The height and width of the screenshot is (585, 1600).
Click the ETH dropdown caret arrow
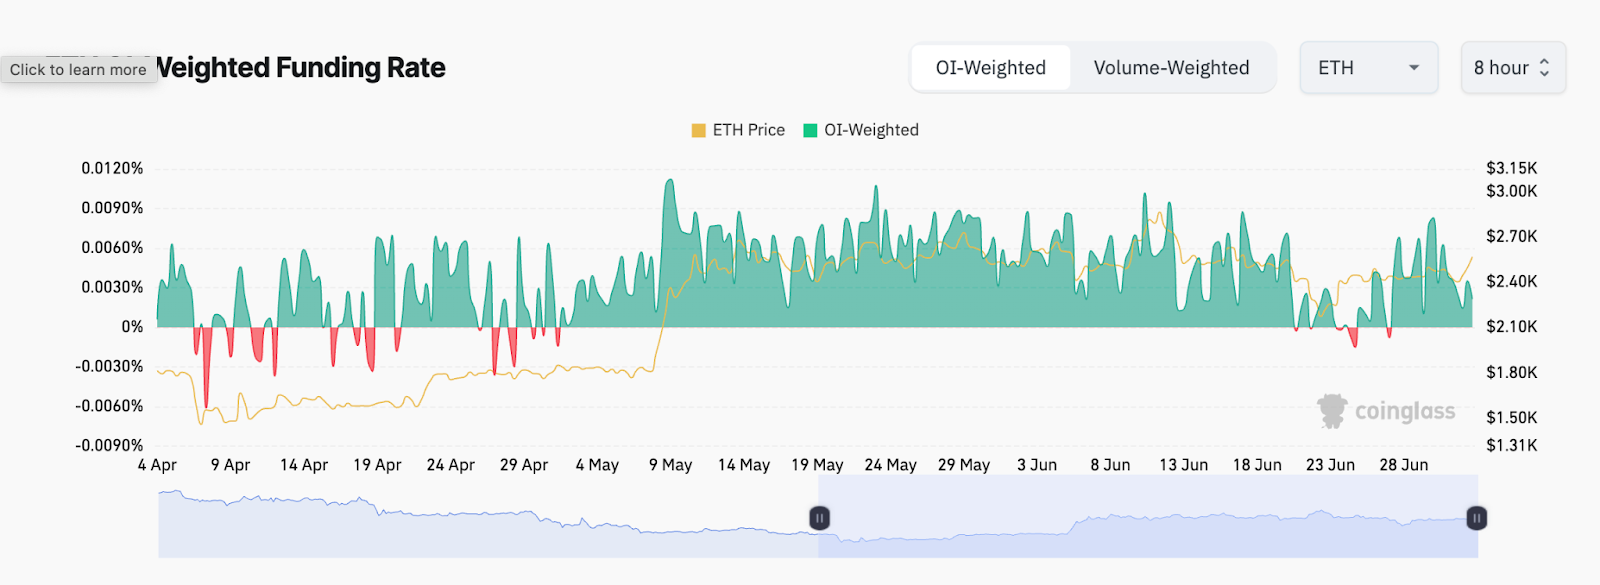[1414, 68]
